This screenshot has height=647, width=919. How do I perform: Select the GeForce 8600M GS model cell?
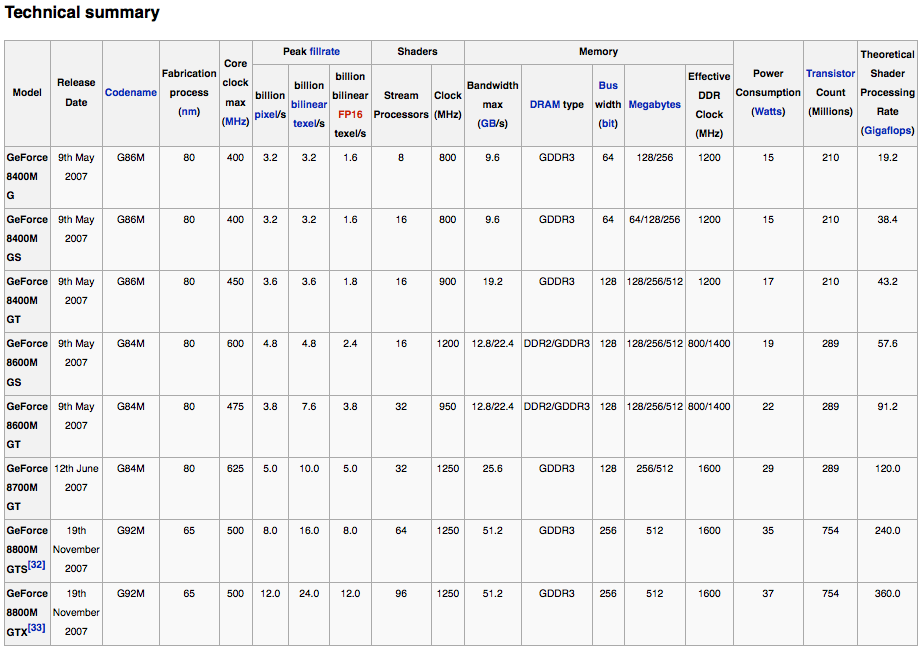click(x=27, y=363)
